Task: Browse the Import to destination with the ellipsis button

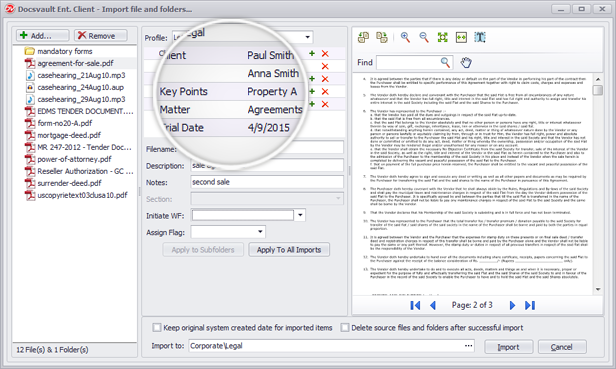Action: [x=468, y=346]
